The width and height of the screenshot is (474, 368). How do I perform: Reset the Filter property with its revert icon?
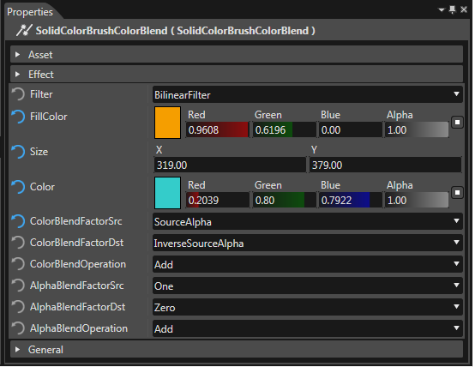18,94
